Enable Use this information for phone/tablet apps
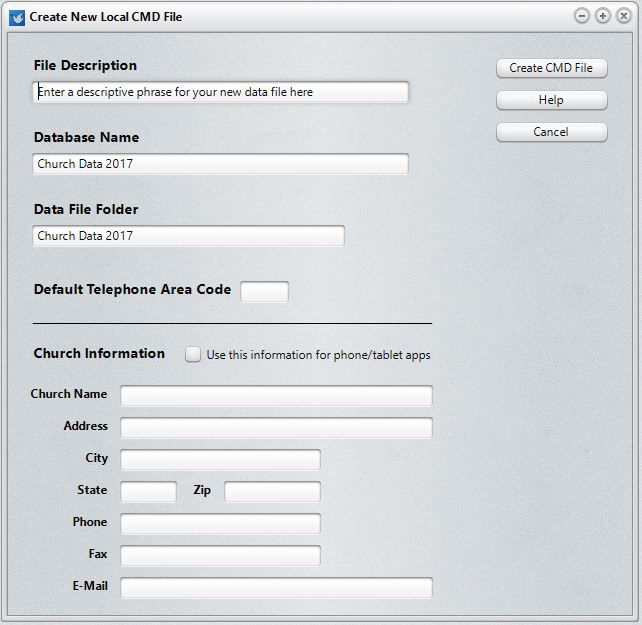Image resolution: width=642 pixels, height=625 pixels. (x=193, y=354)
